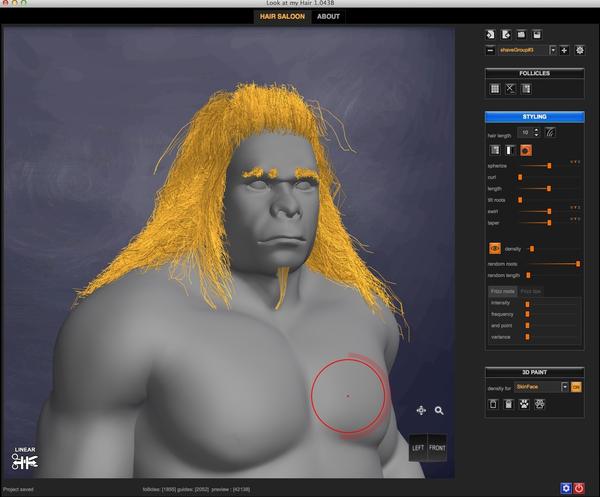Image resolution: width=600 pixels, height=497 pixels.
Task: Click the frizz variance slider handle
Action: pos(527,337)
